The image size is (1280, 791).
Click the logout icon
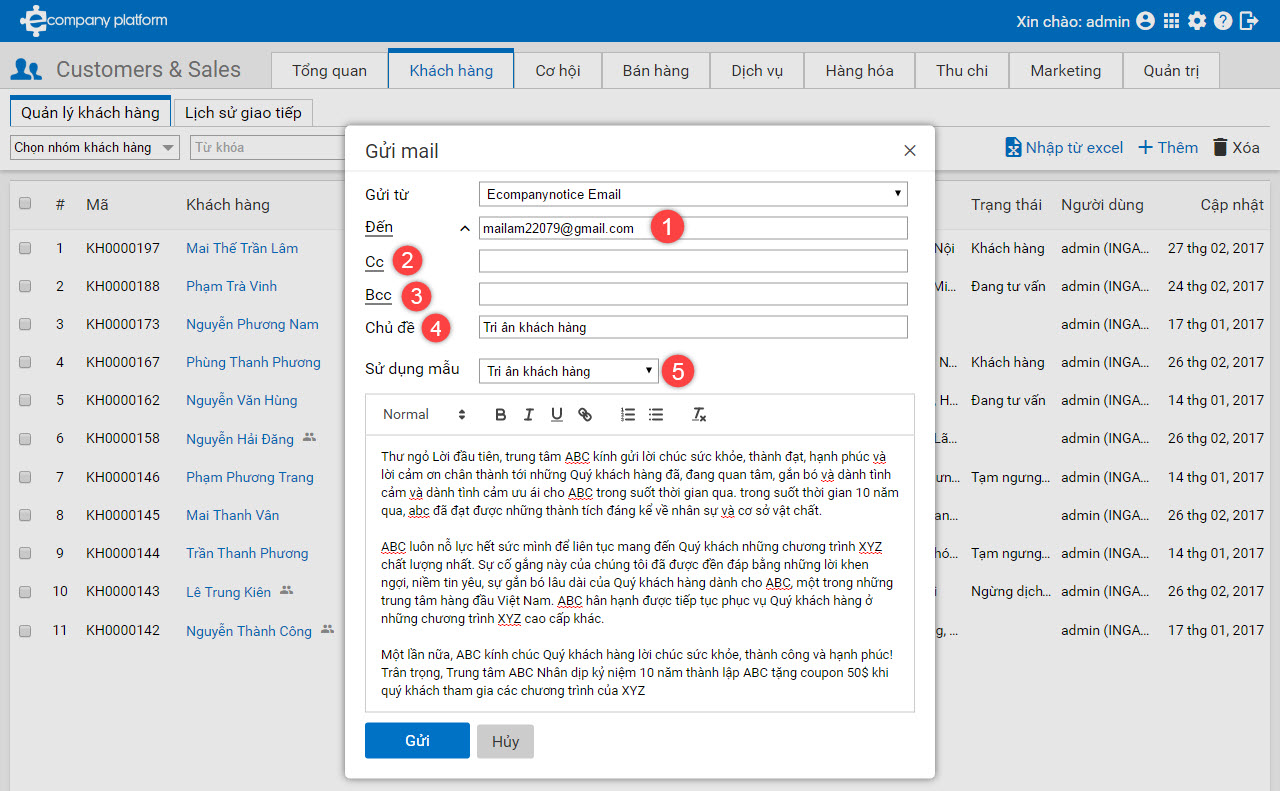click(1248, 21)
